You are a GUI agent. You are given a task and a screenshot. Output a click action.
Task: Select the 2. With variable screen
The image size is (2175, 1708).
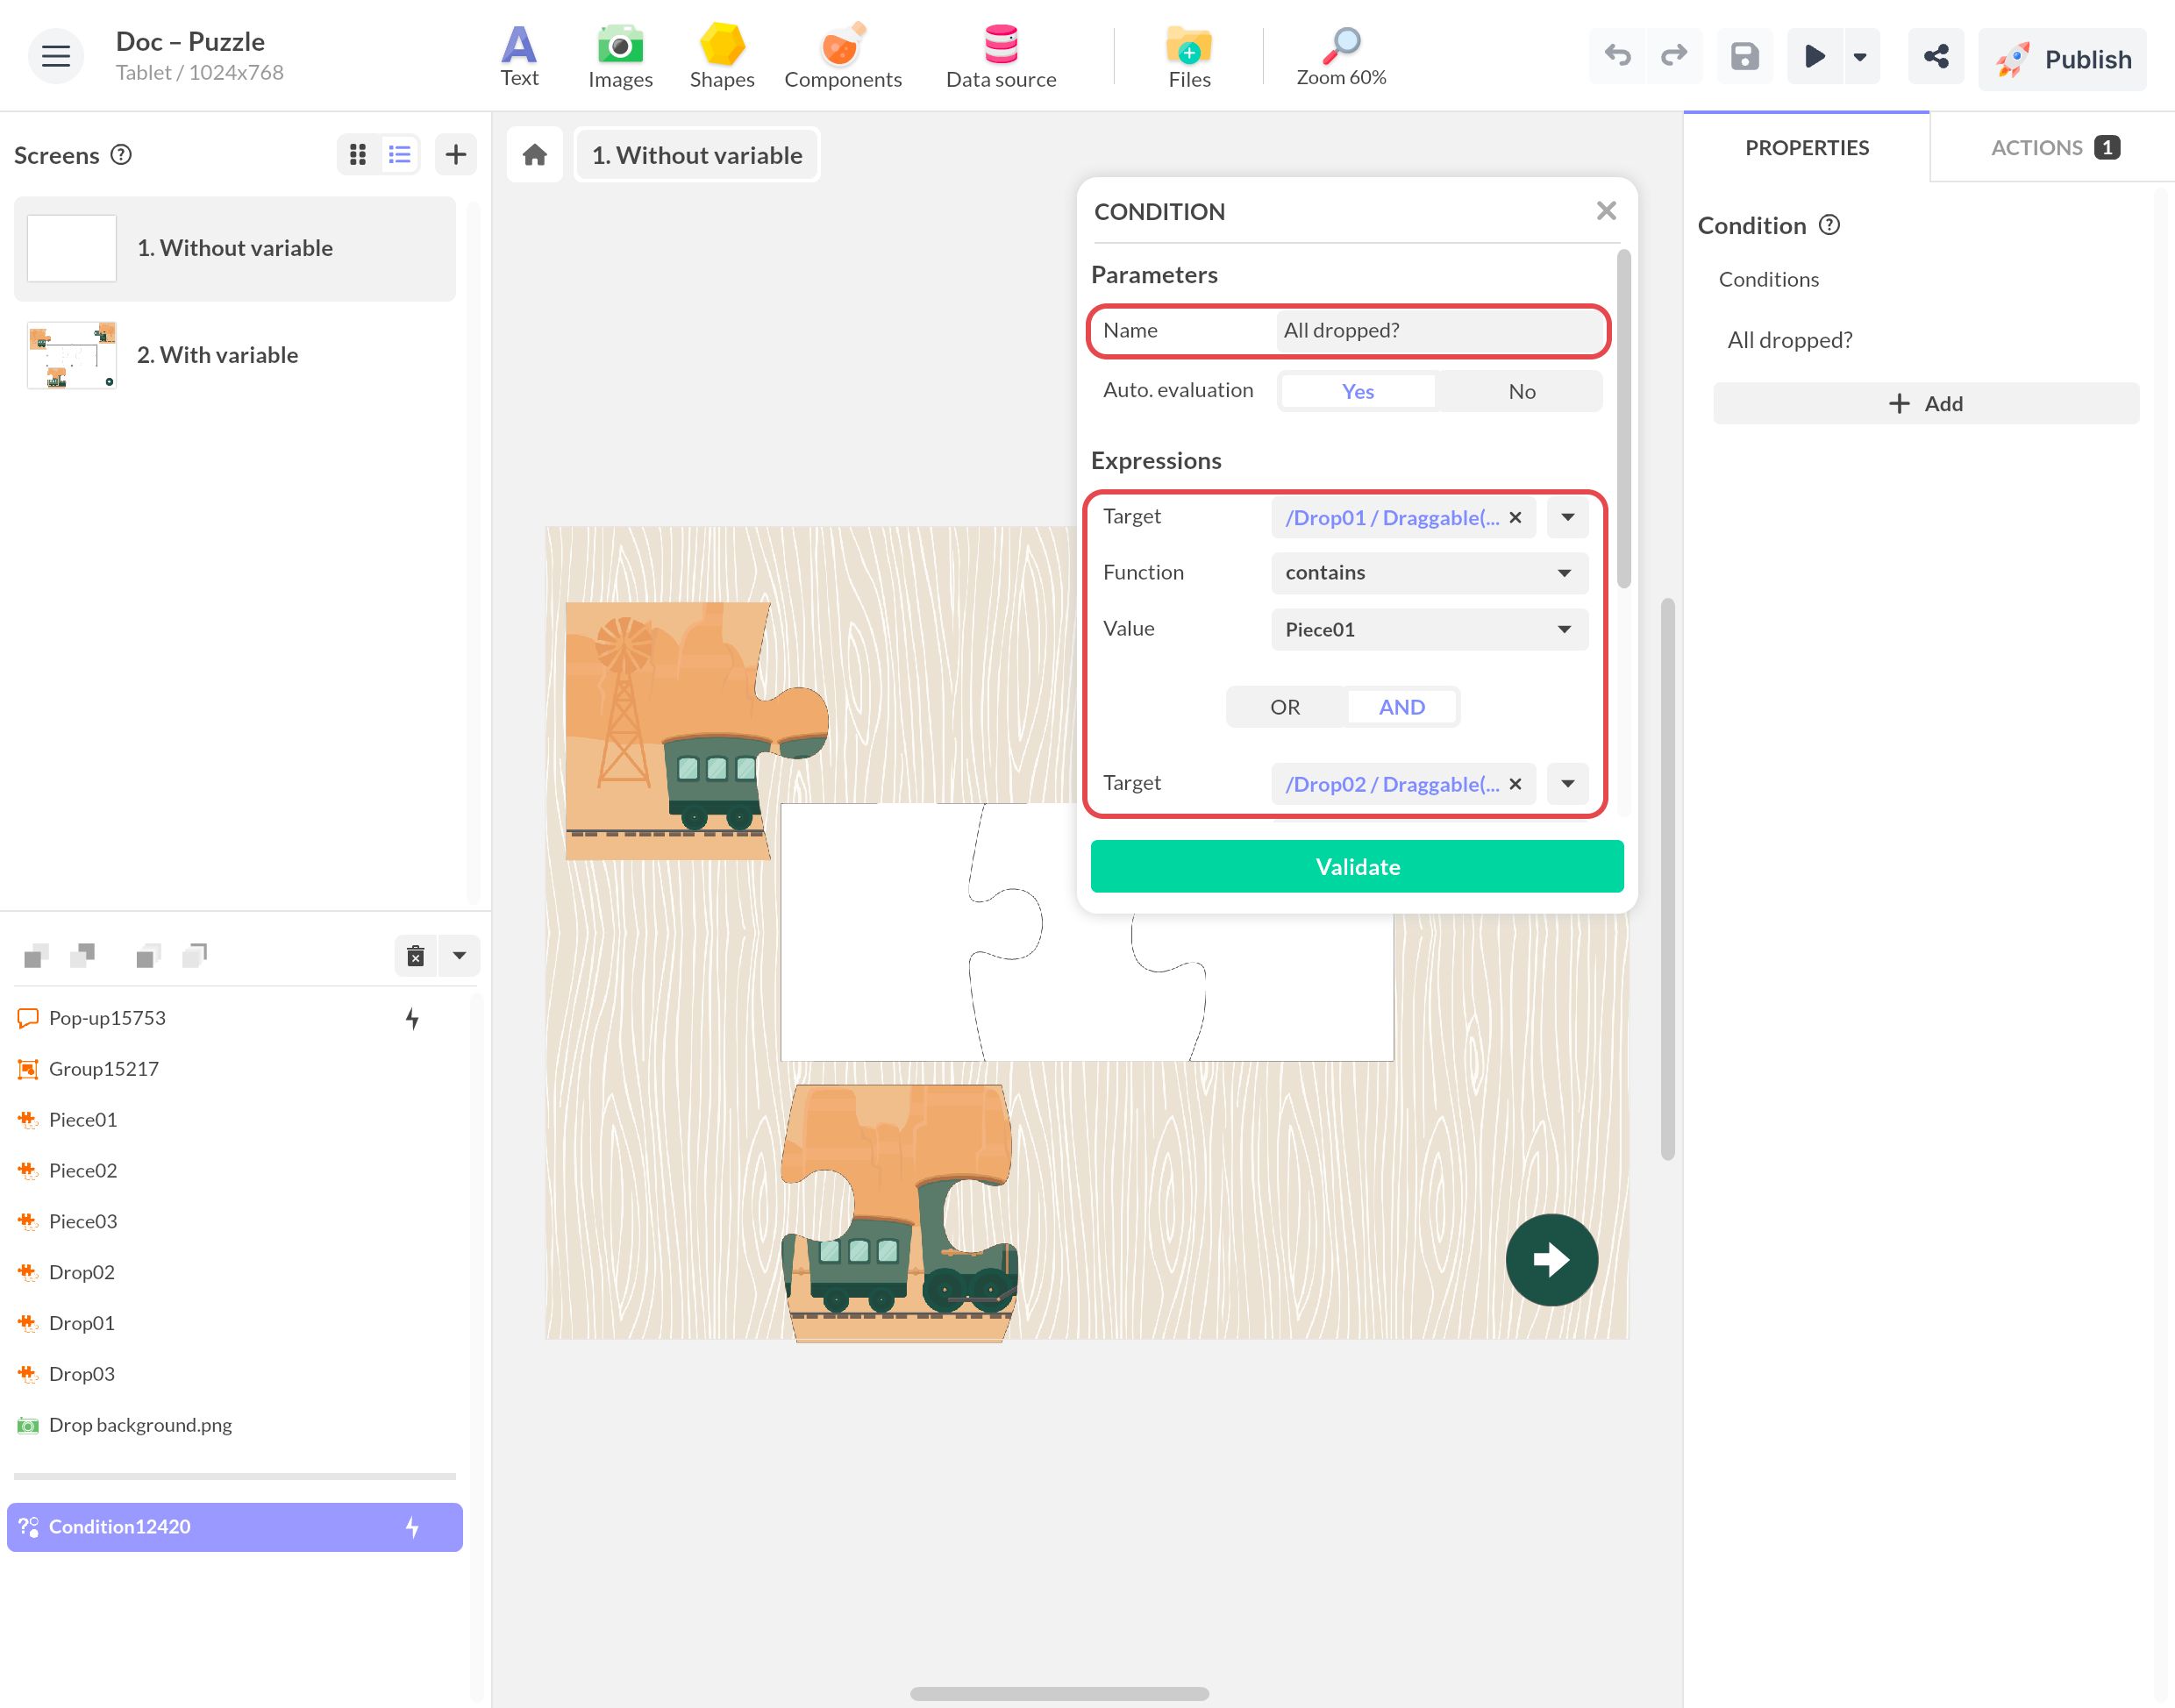(235, 355)
